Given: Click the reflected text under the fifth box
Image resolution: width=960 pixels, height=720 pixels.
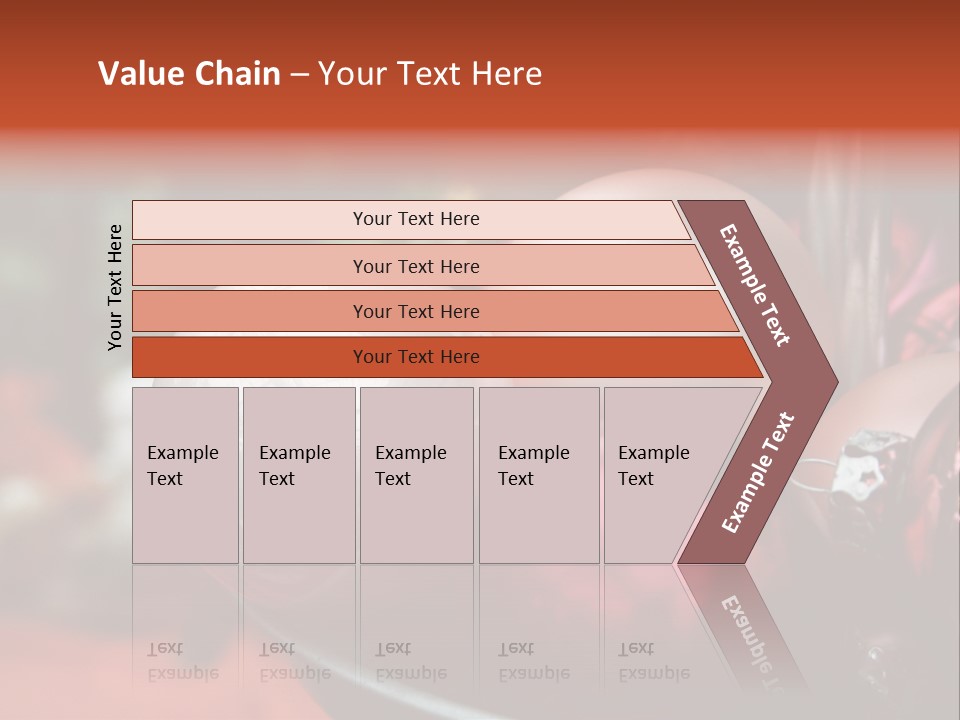Looking at the screenshot, I should click(654, 662).
